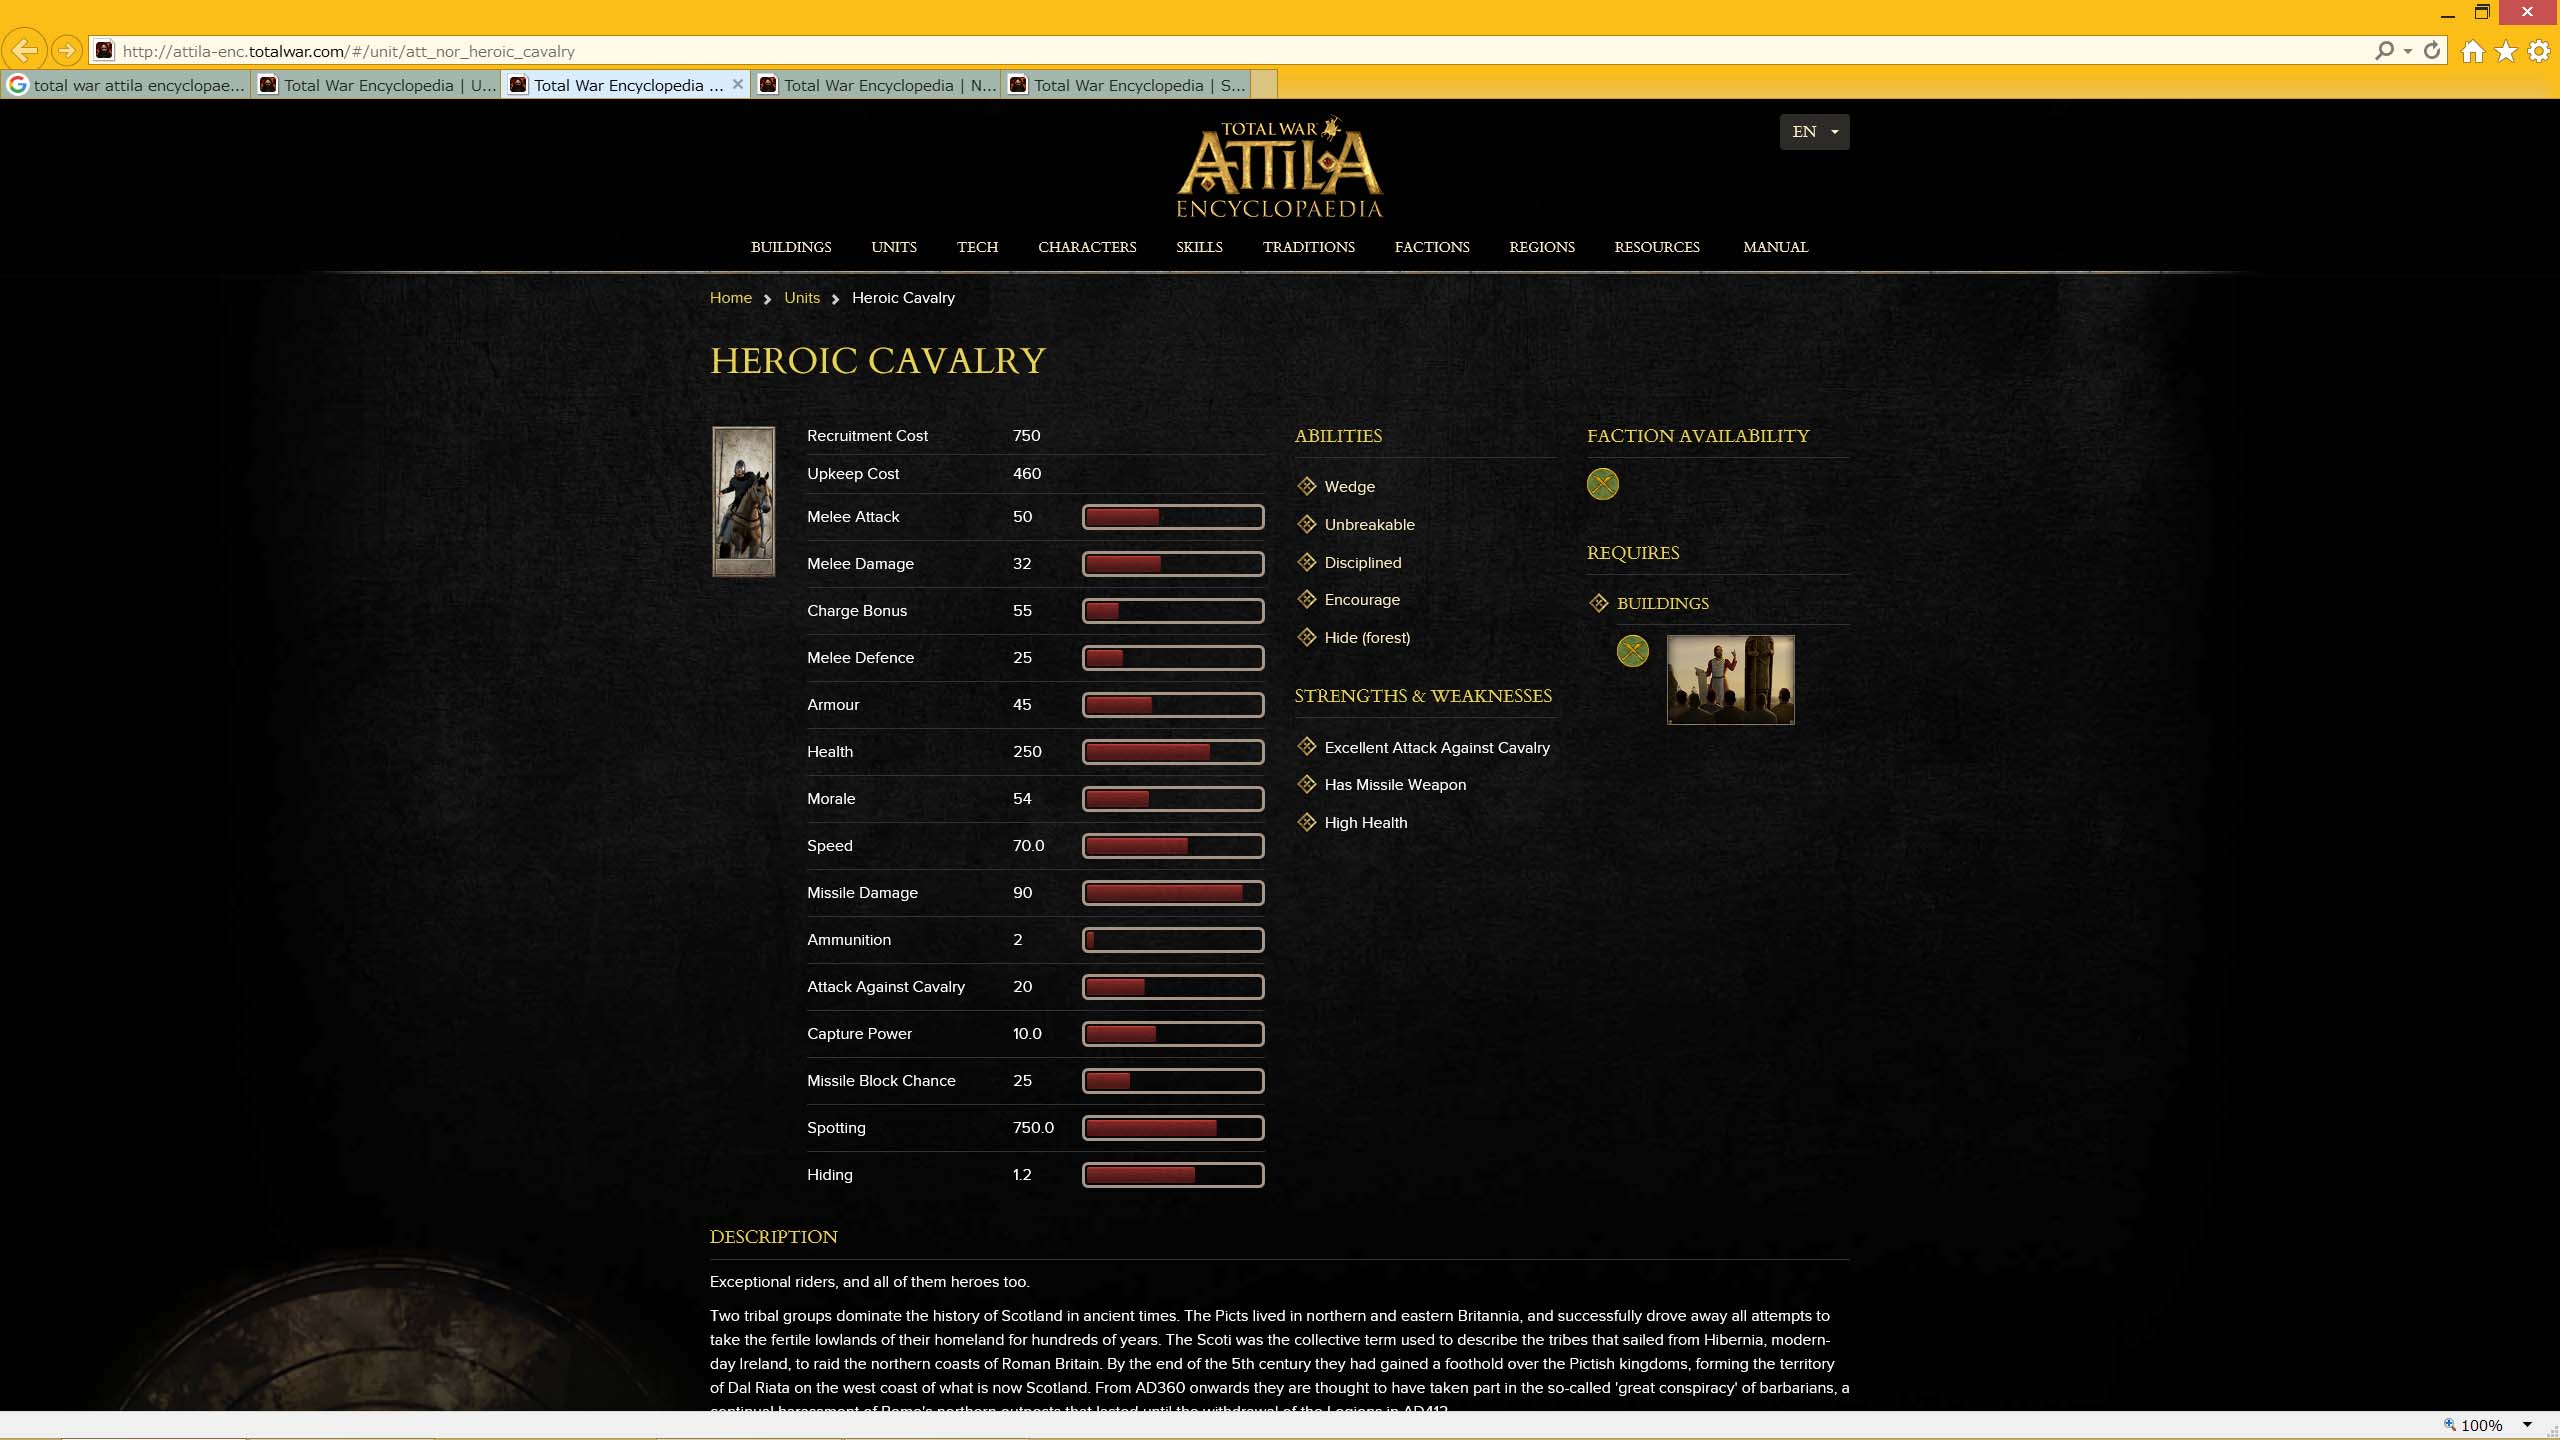Follow the Home breadcrumb link
The height and width of the screenshot is (1440, 2560).
point(730,298)
